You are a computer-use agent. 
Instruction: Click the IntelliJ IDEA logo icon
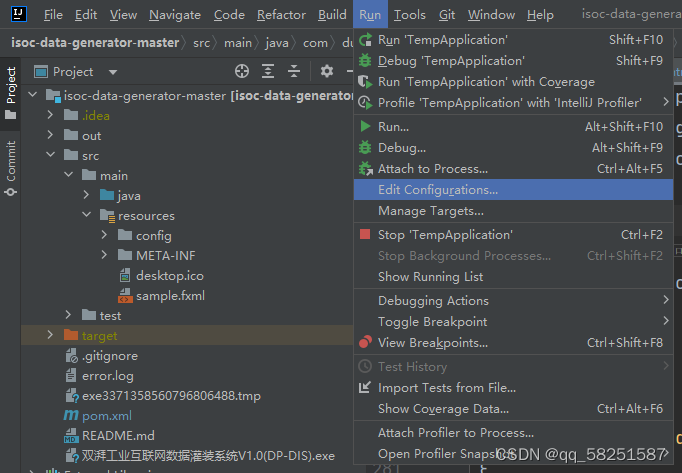[19, 14]
